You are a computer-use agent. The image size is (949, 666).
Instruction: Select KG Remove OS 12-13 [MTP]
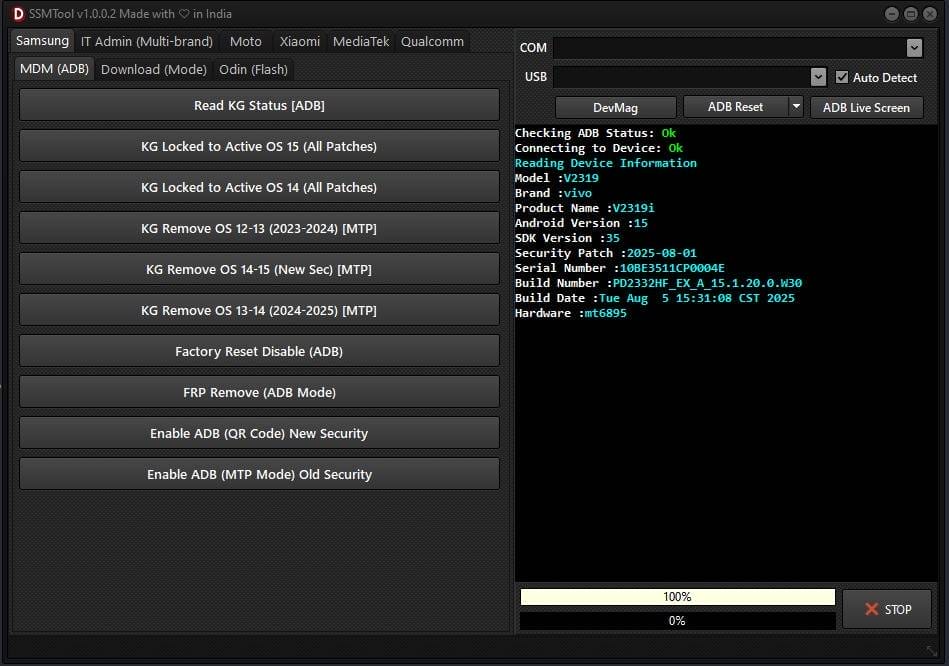click(x=259, y=228)
